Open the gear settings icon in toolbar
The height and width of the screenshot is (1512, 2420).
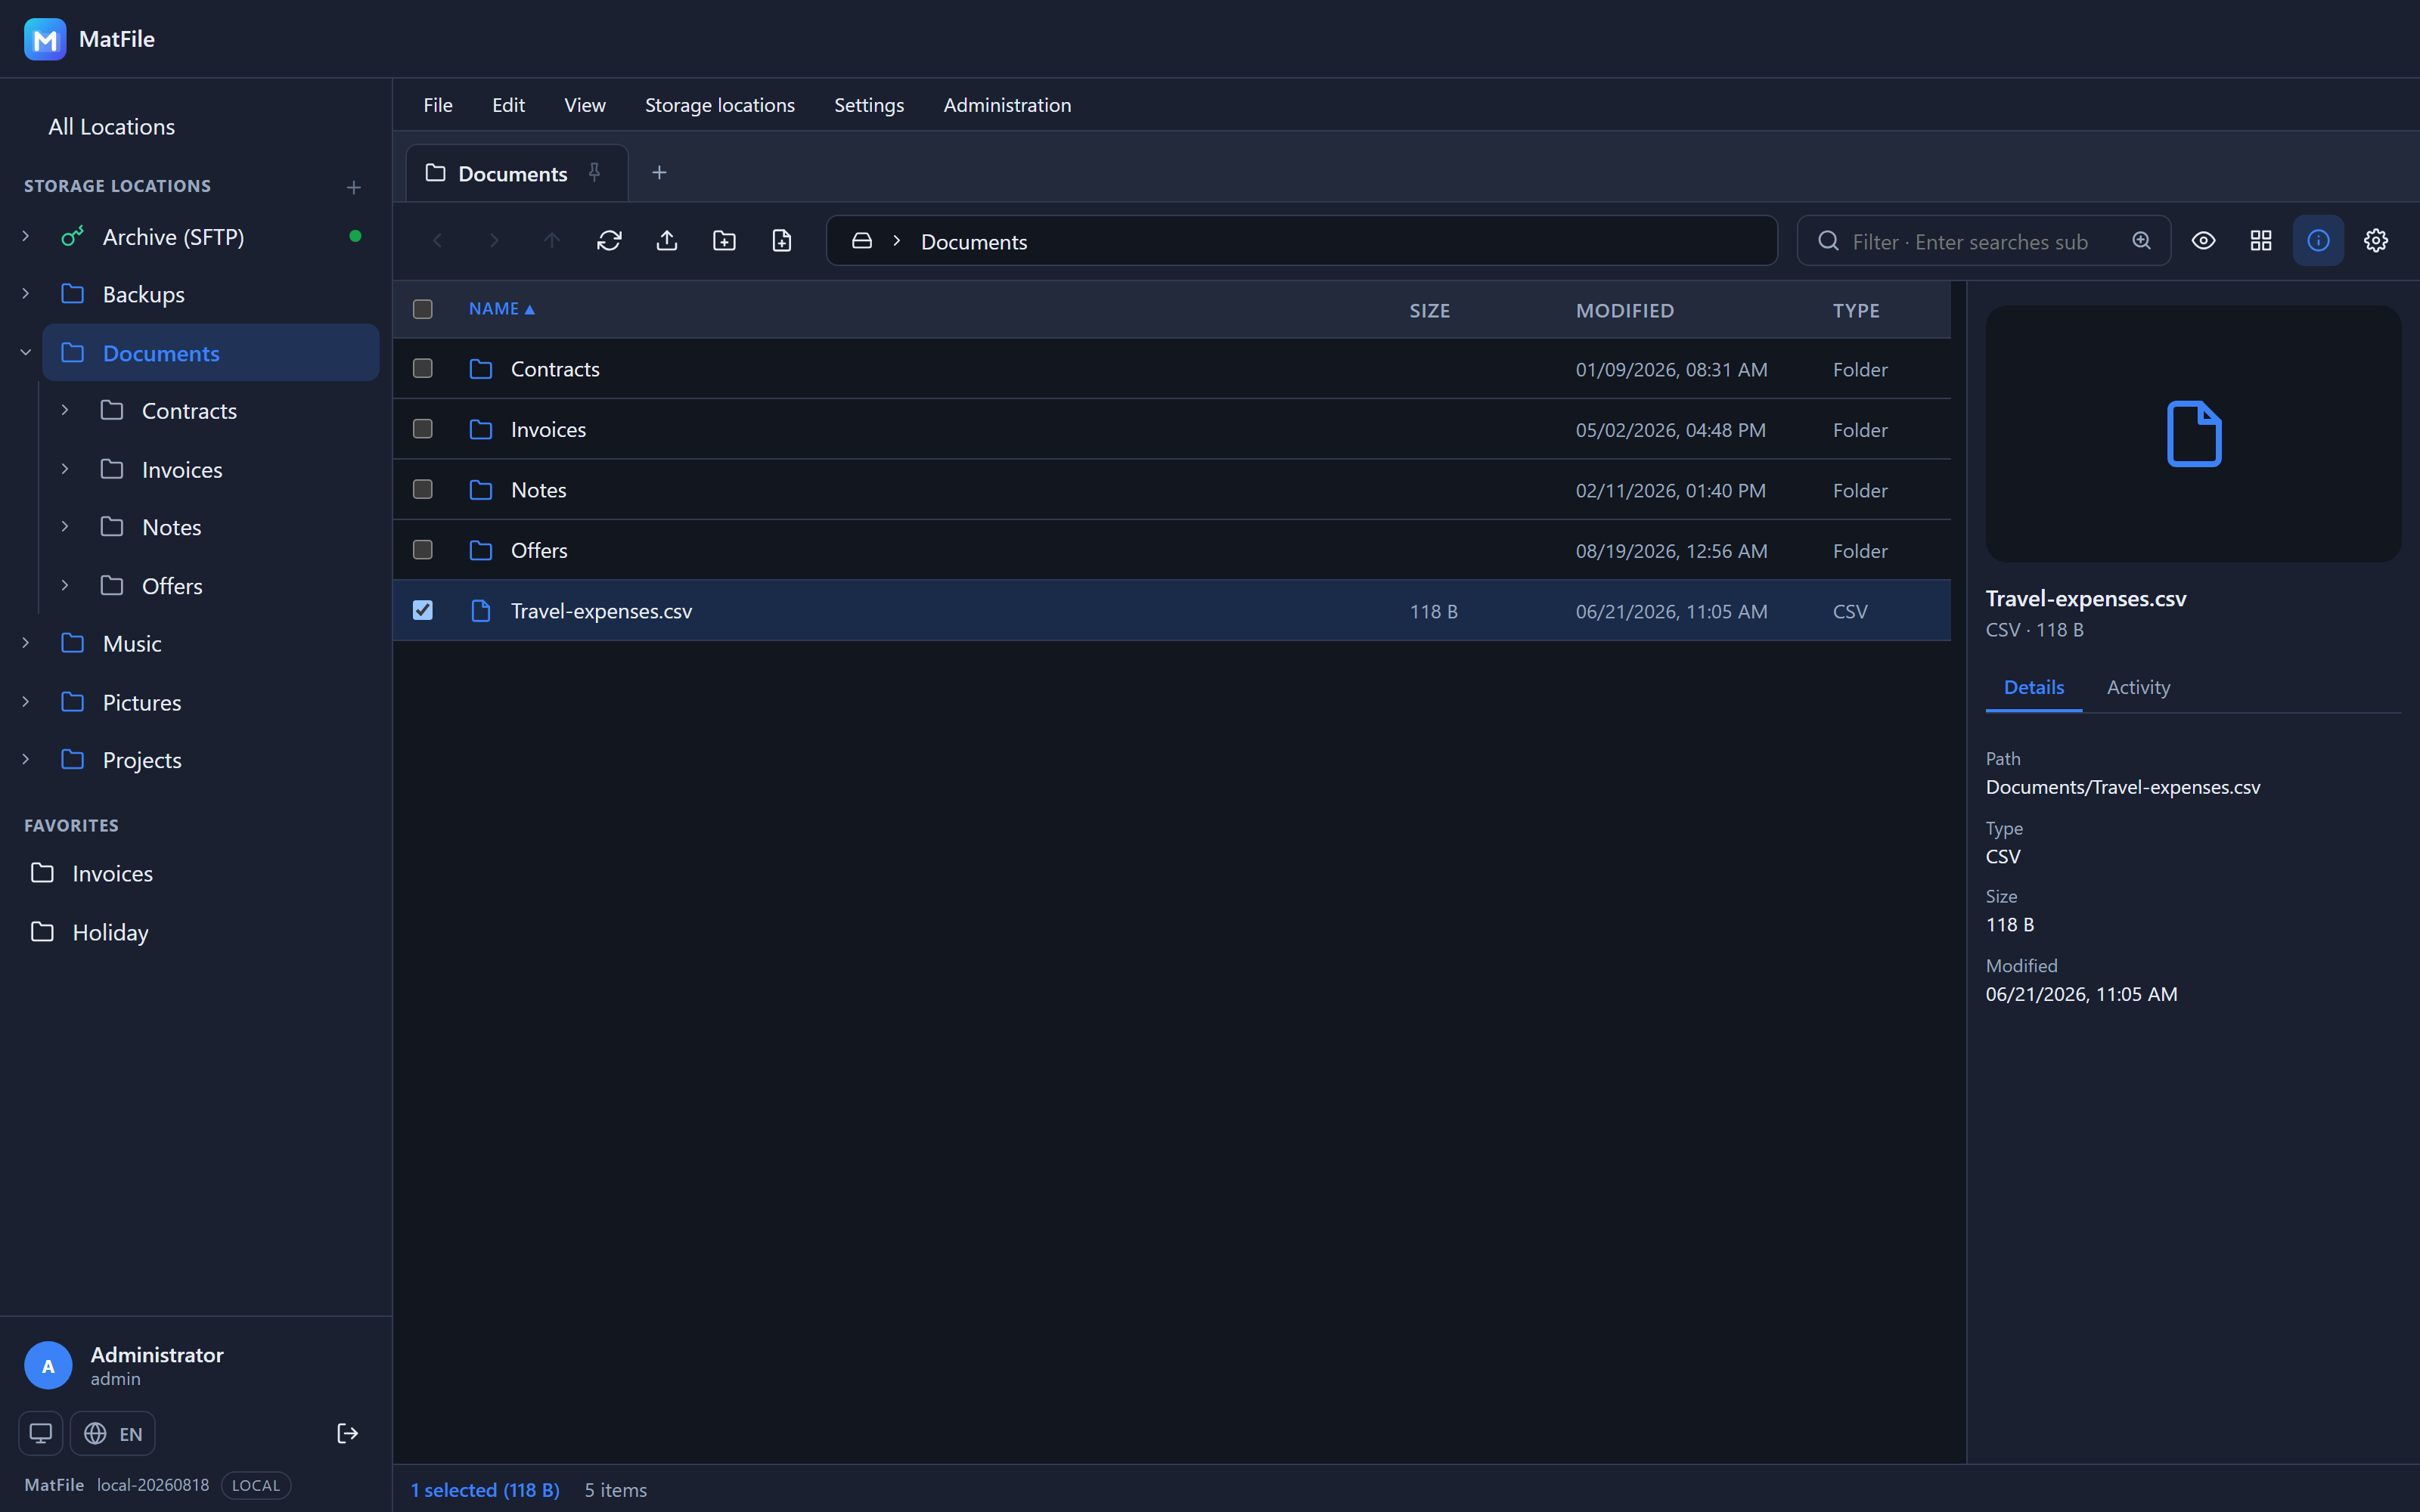tap(2376, 241)
